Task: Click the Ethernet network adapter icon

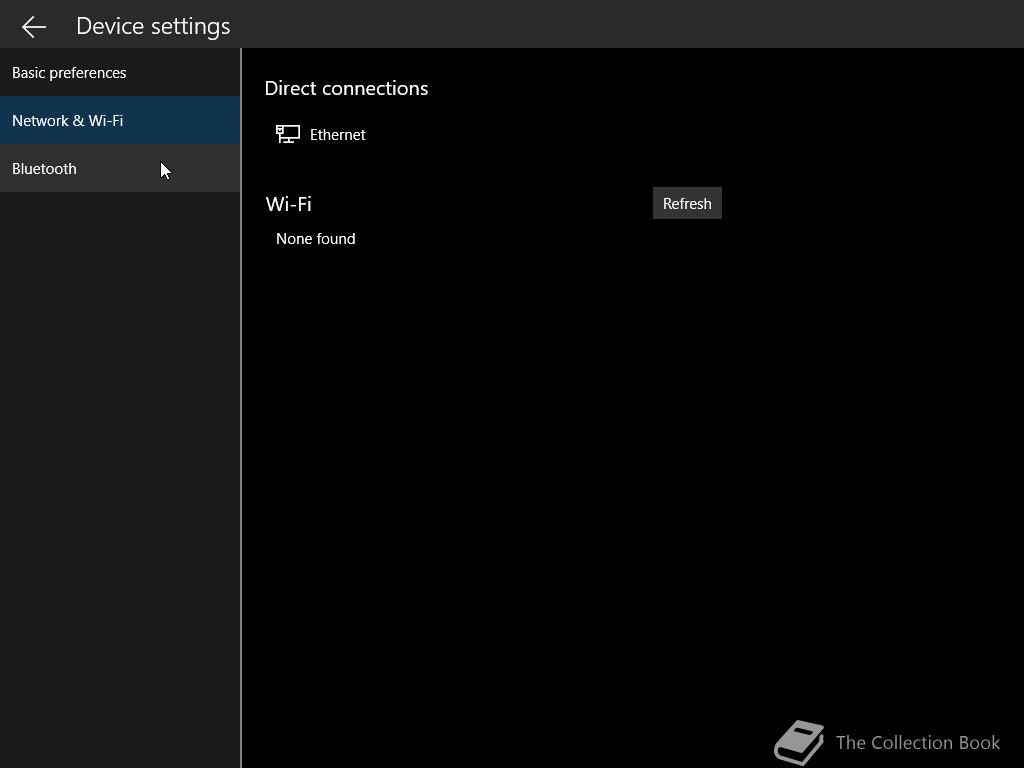Action: [x=288, y=134]
